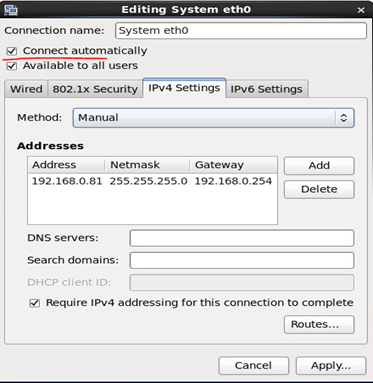373x383 pixels.
Task: Focus the Search domains field
Action: click(242, 260)
